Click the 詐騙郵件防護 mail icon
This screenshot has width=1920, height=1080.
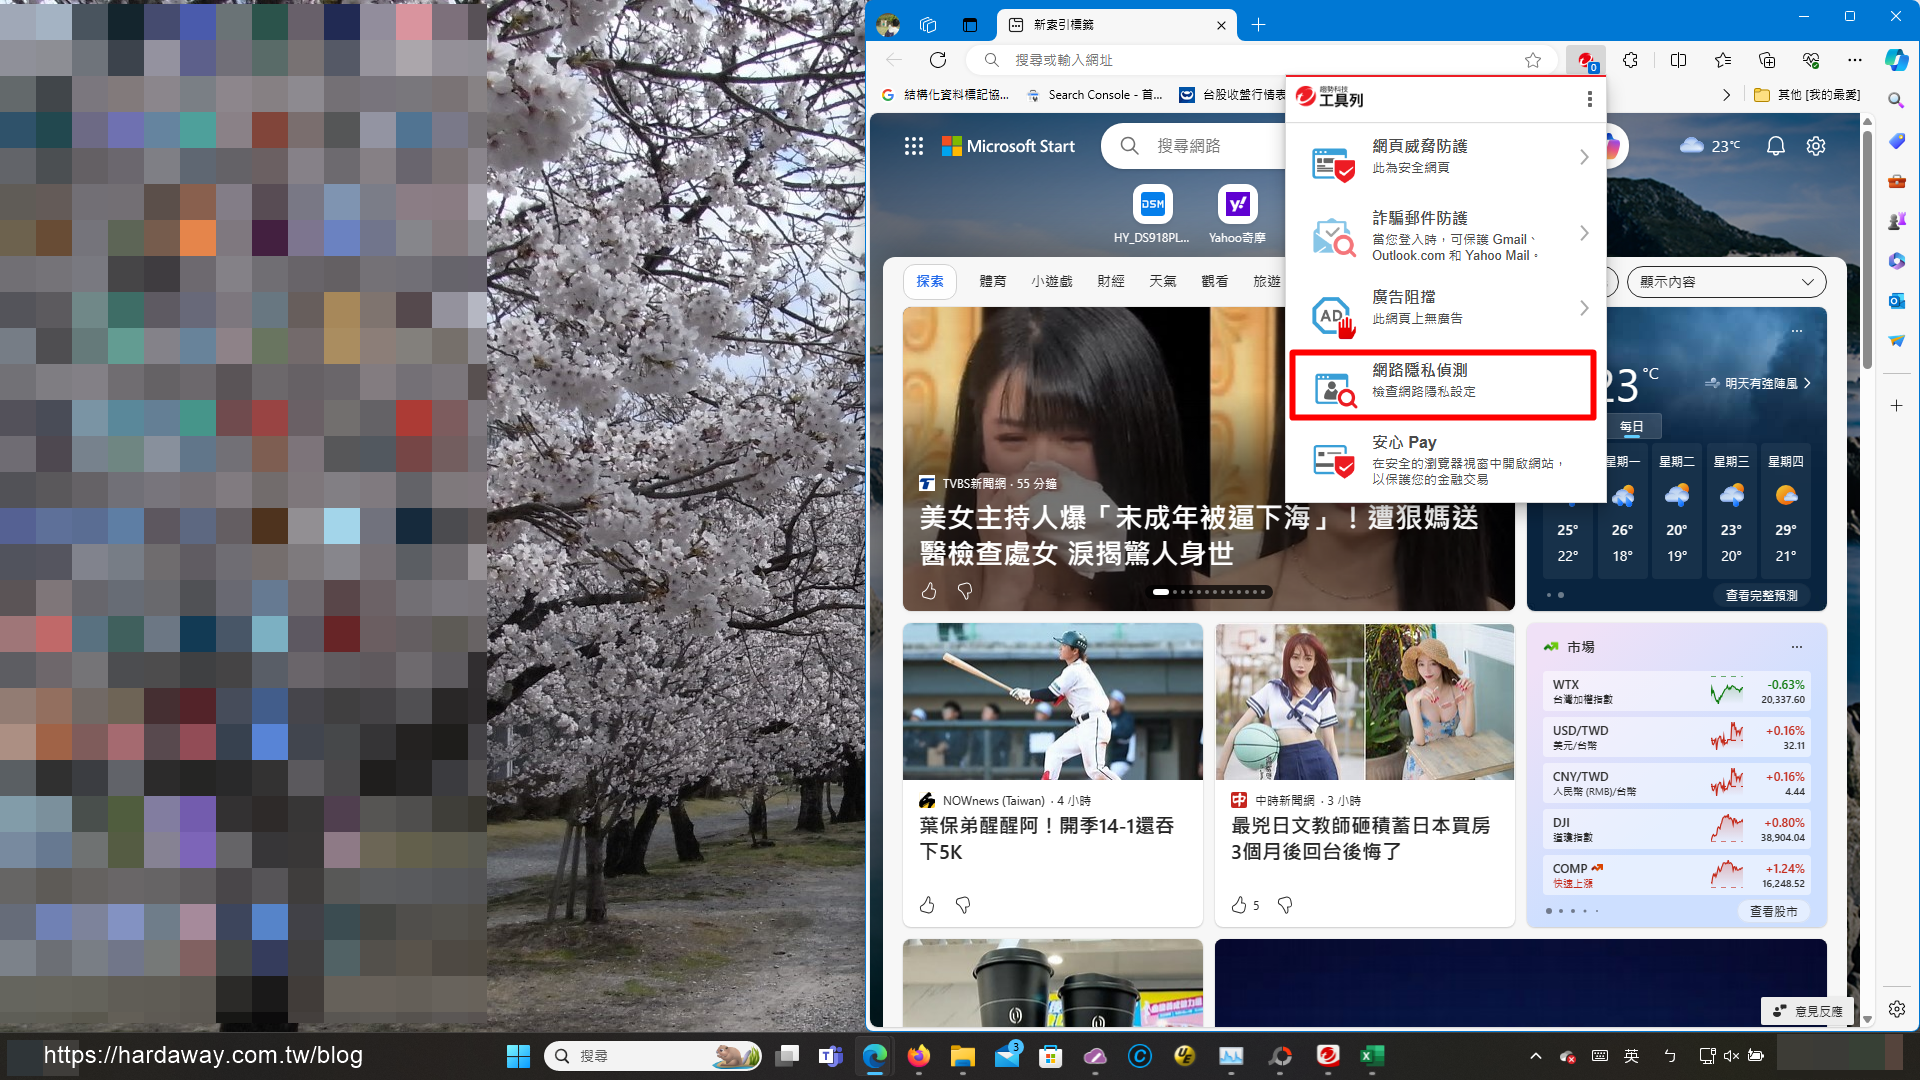[1333, 235]
